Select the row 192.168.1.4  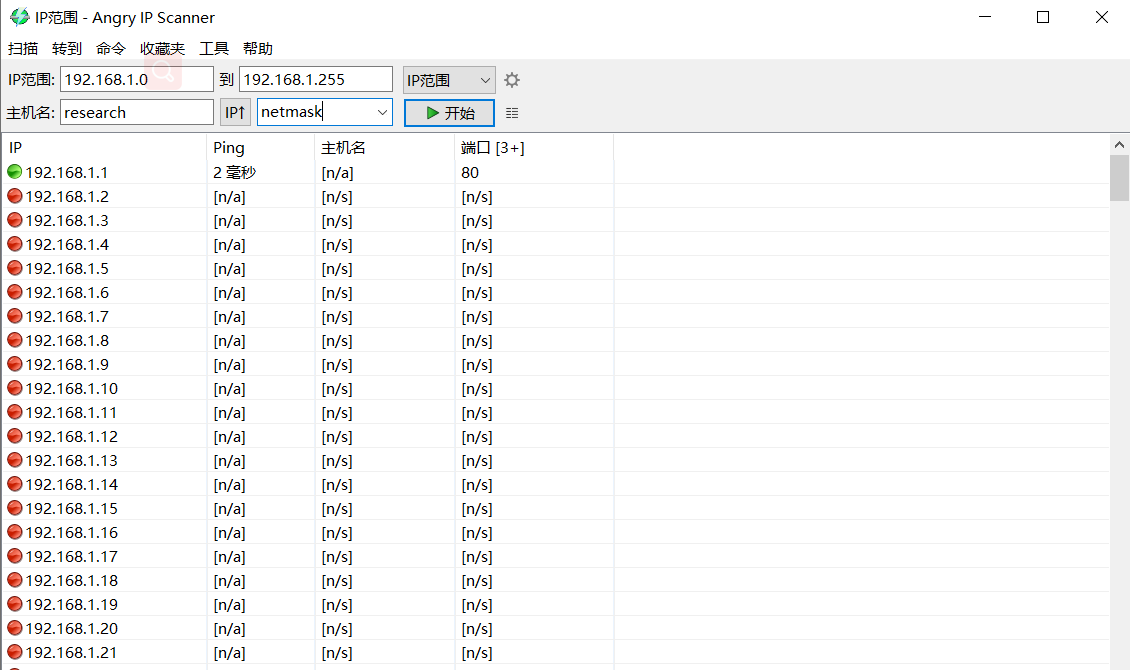pyautogui.click(x=555, y=244)
